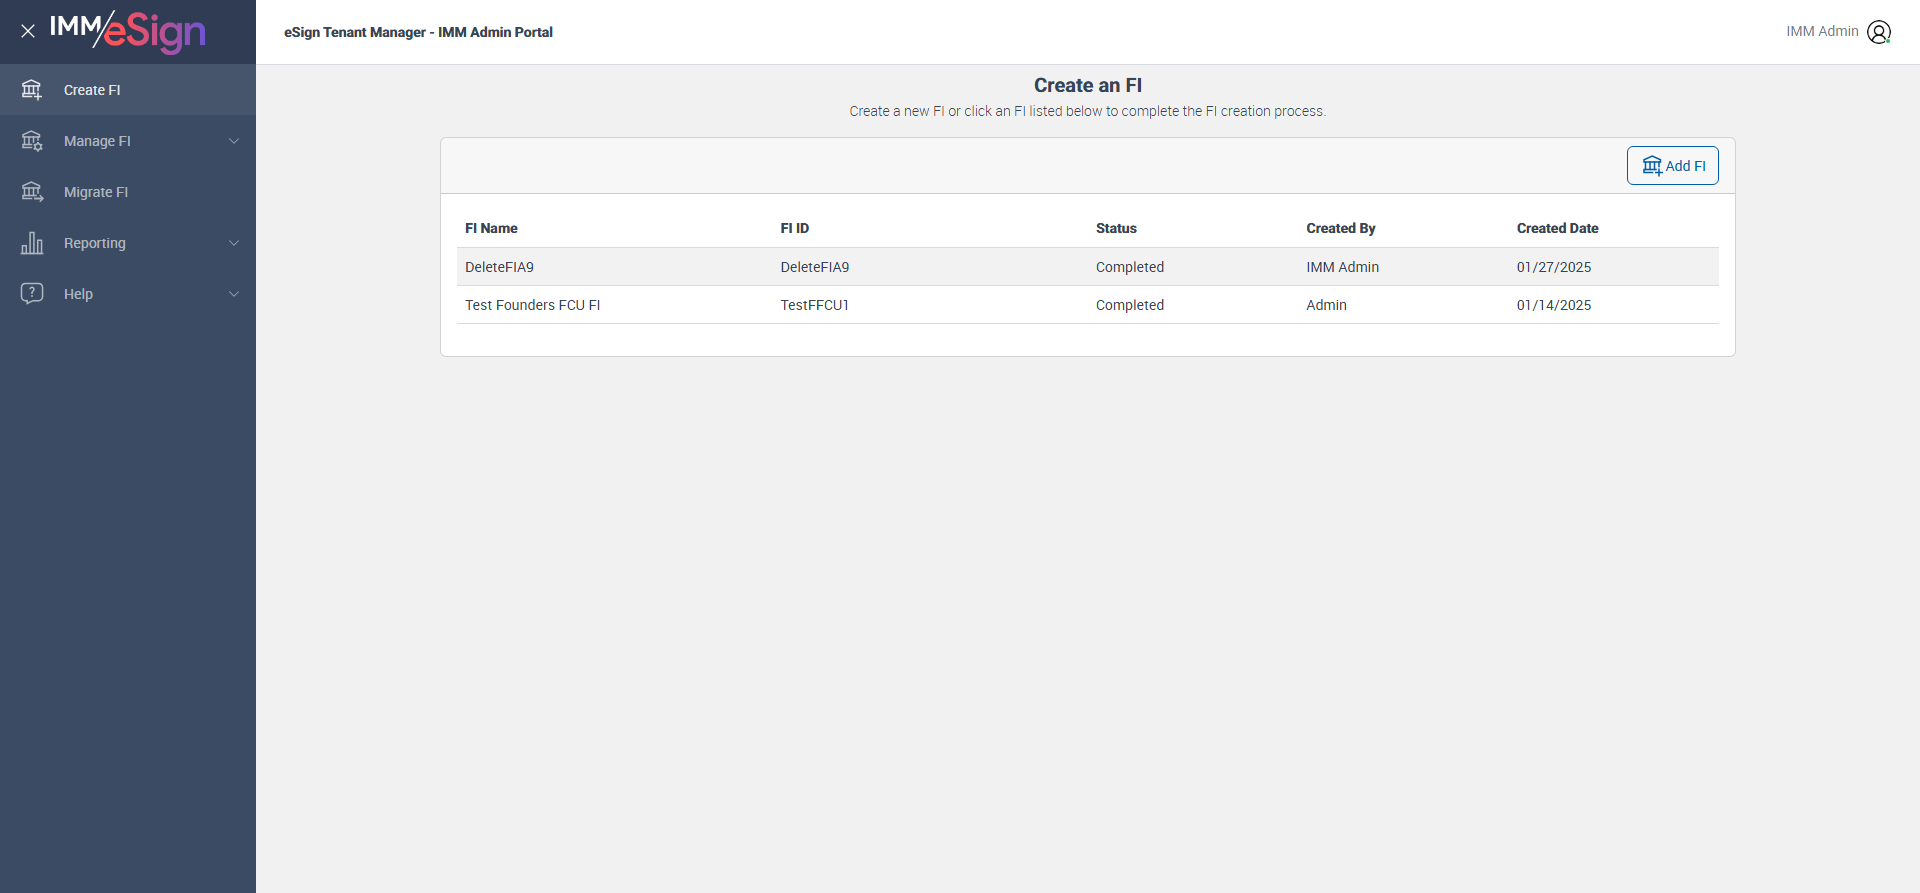Click the Help question mark icon
1920x893 pixels.
click(x=32, y=293)
